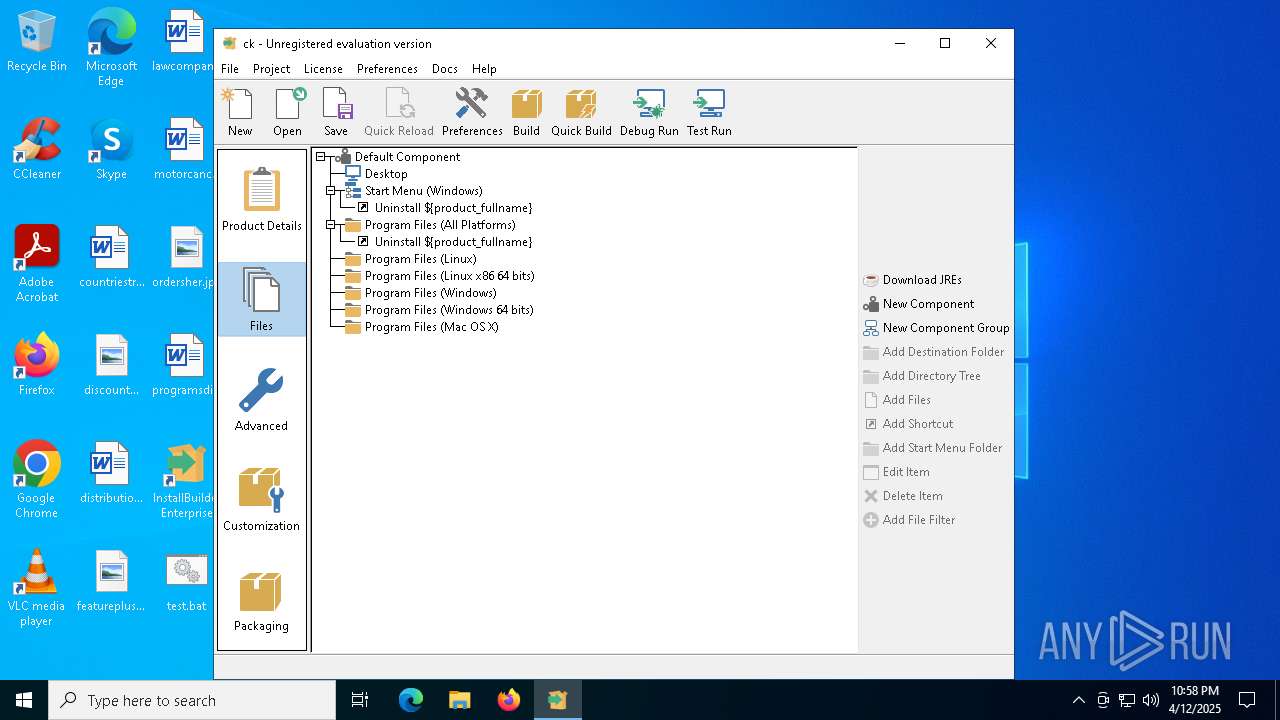Open the Customization section

coord(262,499)
